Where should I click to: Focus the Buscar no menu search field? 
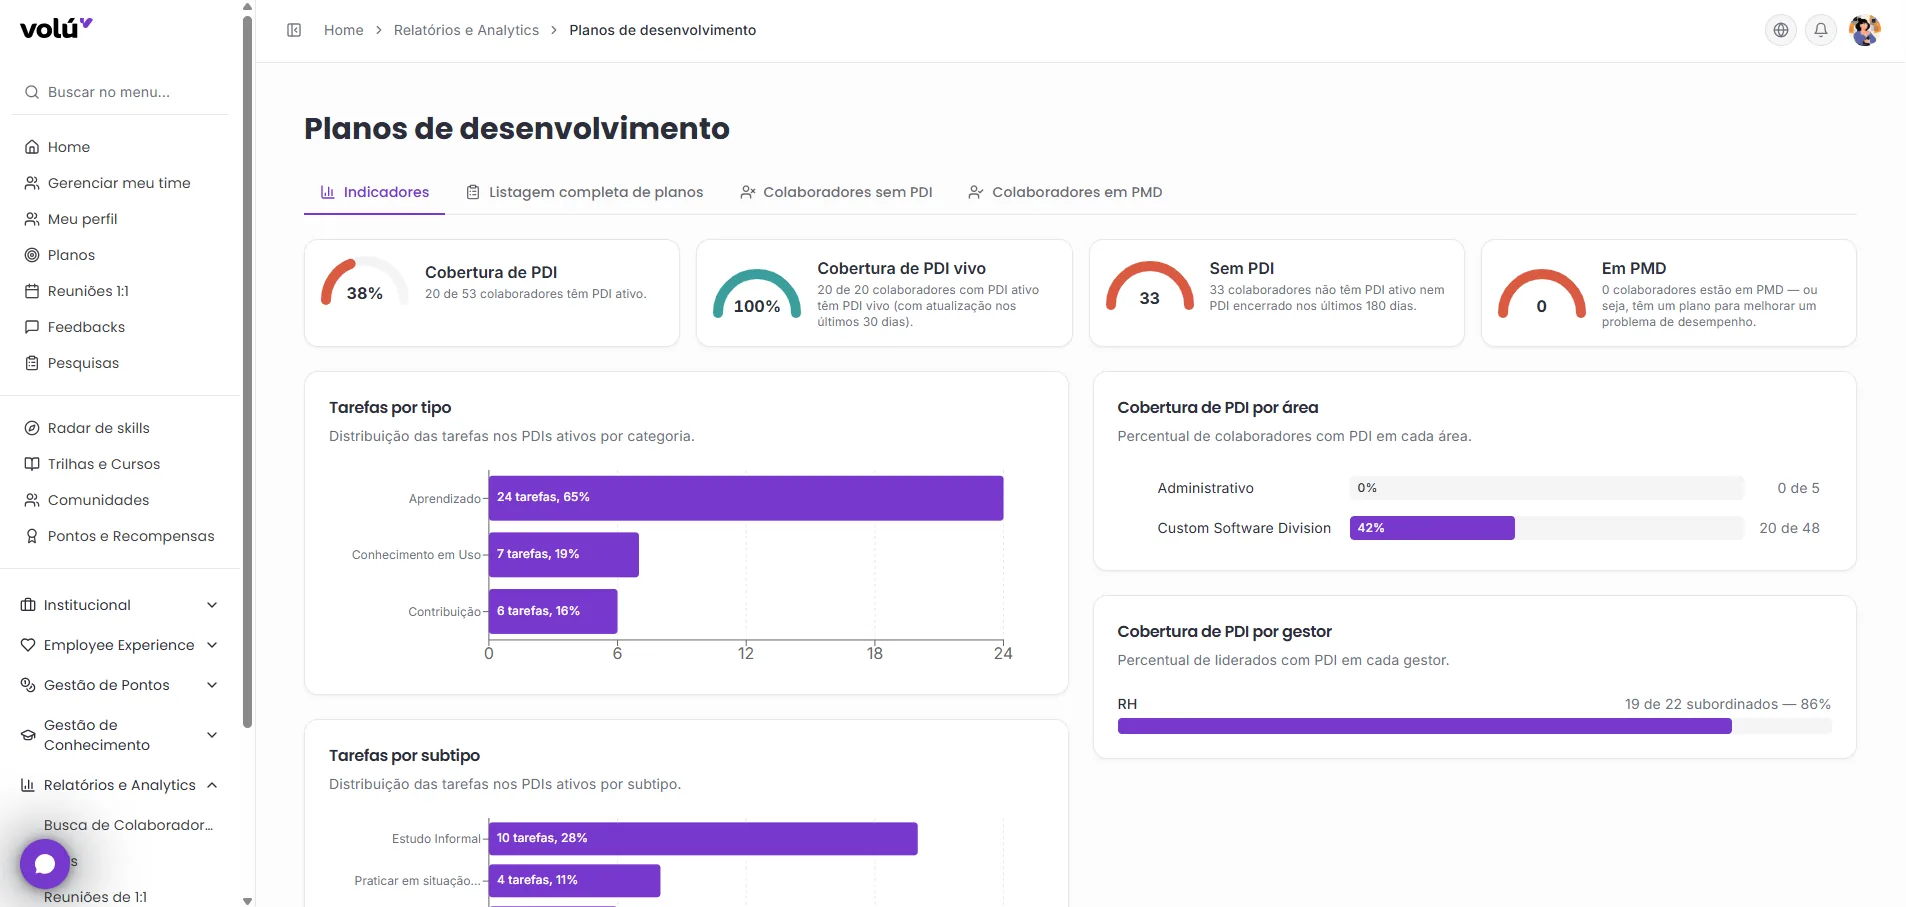[x=119, y=92]
